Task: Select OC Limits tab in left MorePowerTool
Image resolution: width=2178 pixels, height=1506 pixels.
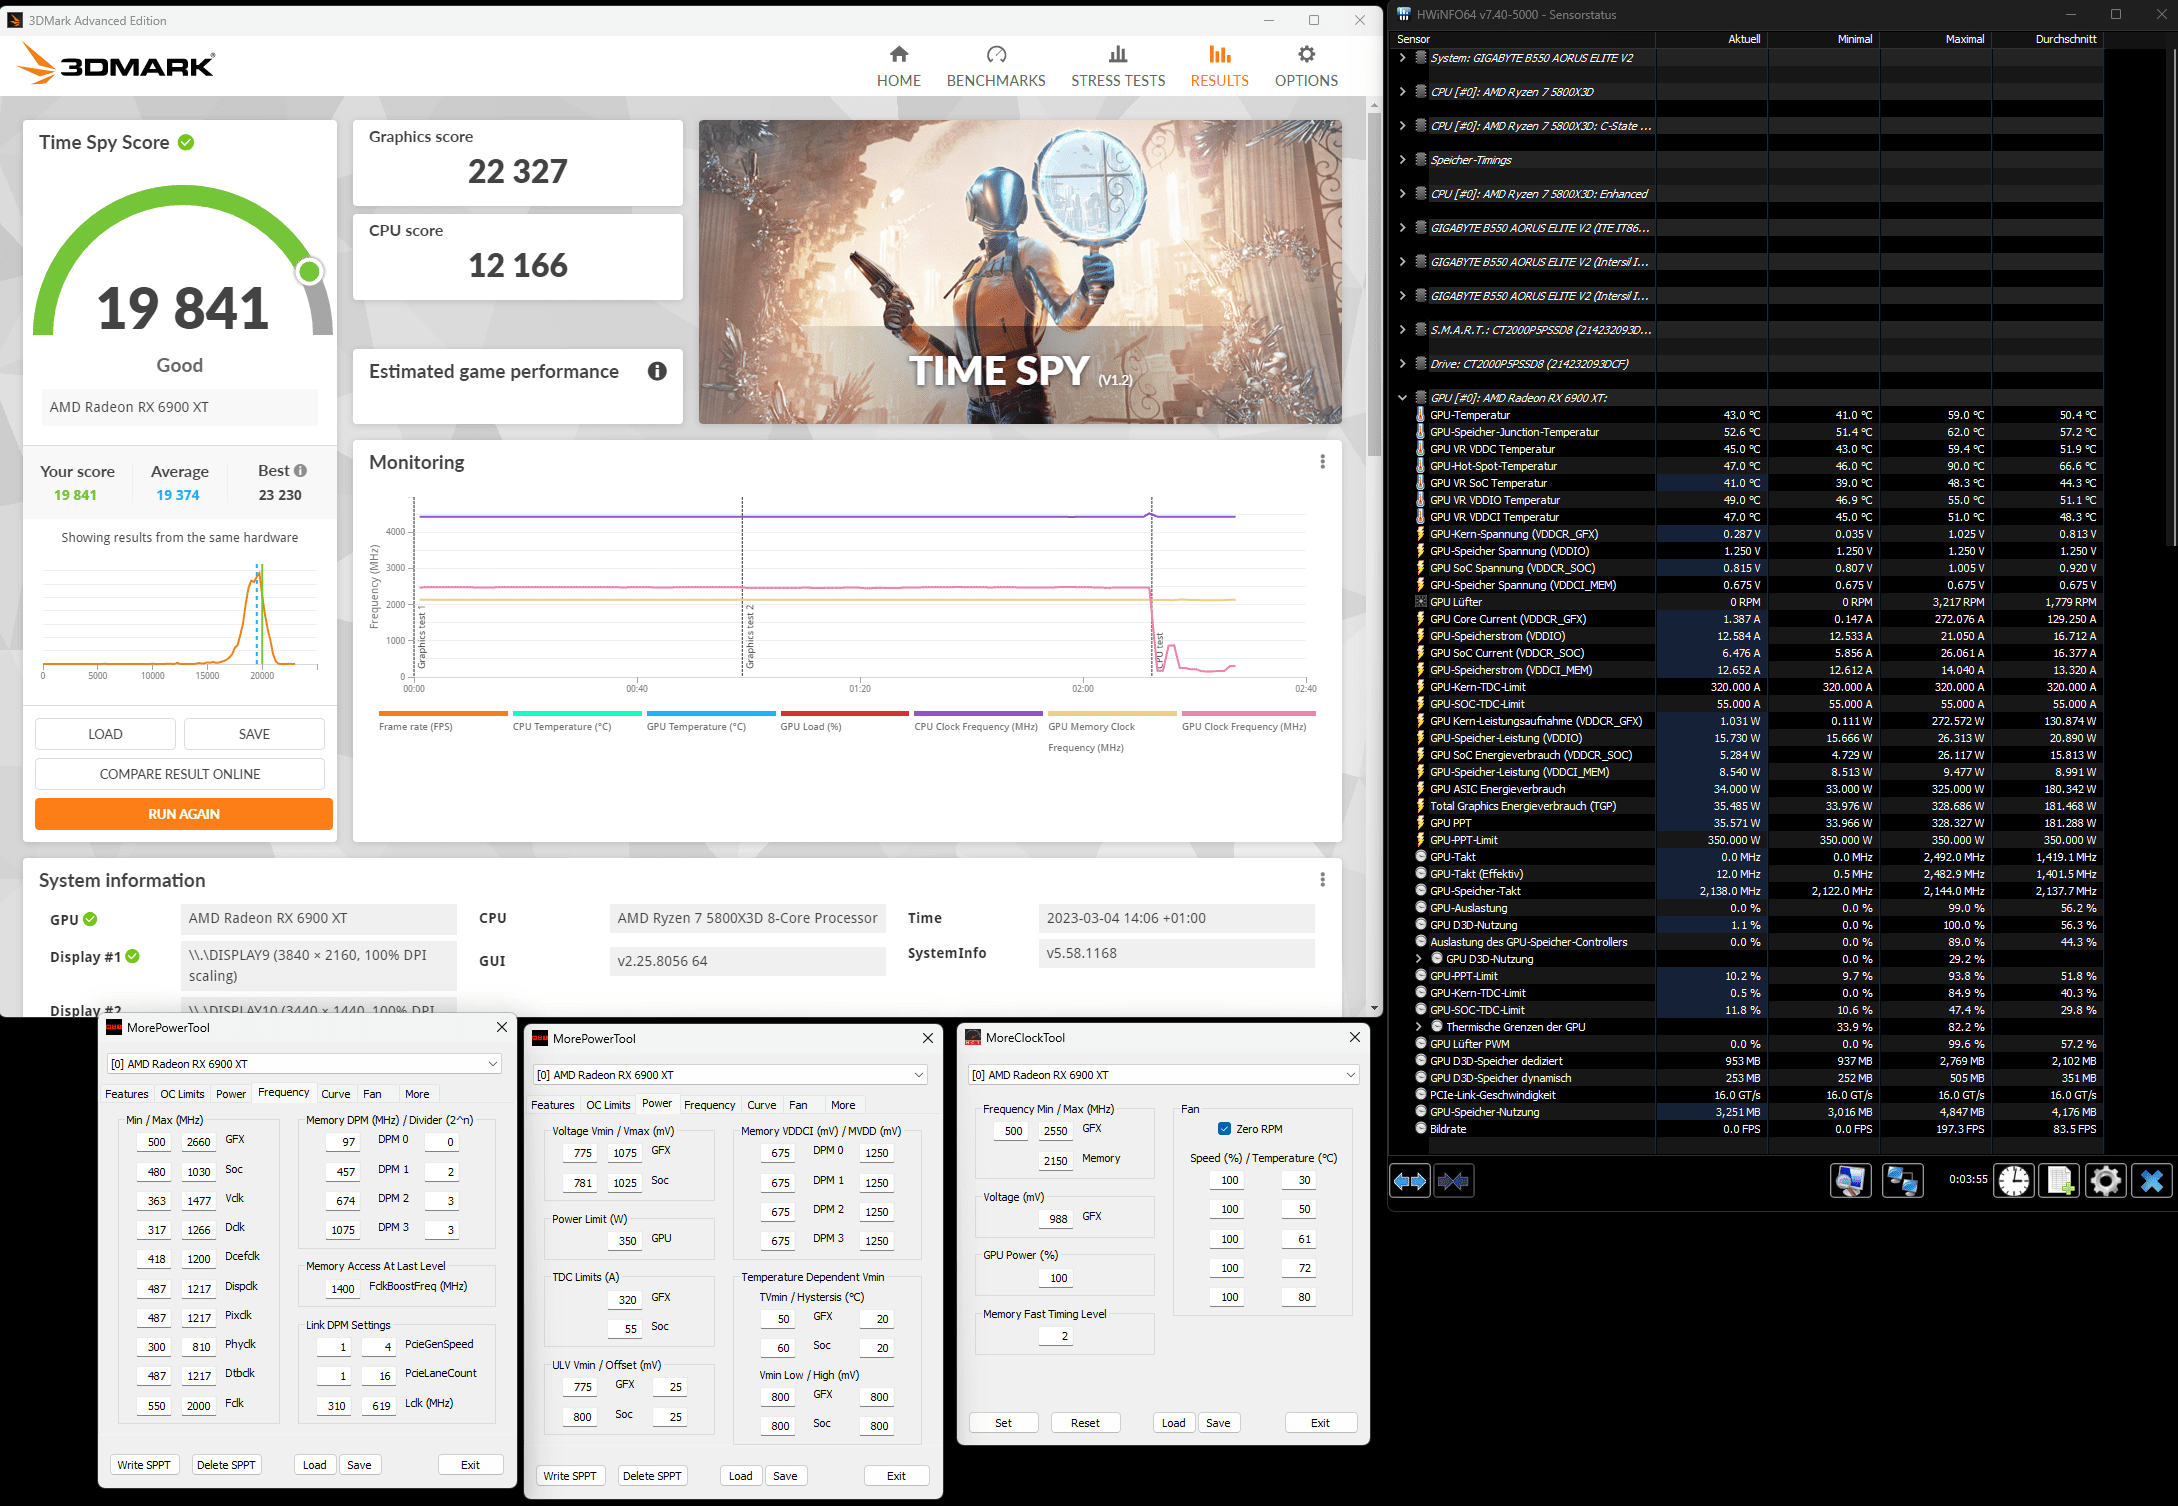Action: 182,1094
